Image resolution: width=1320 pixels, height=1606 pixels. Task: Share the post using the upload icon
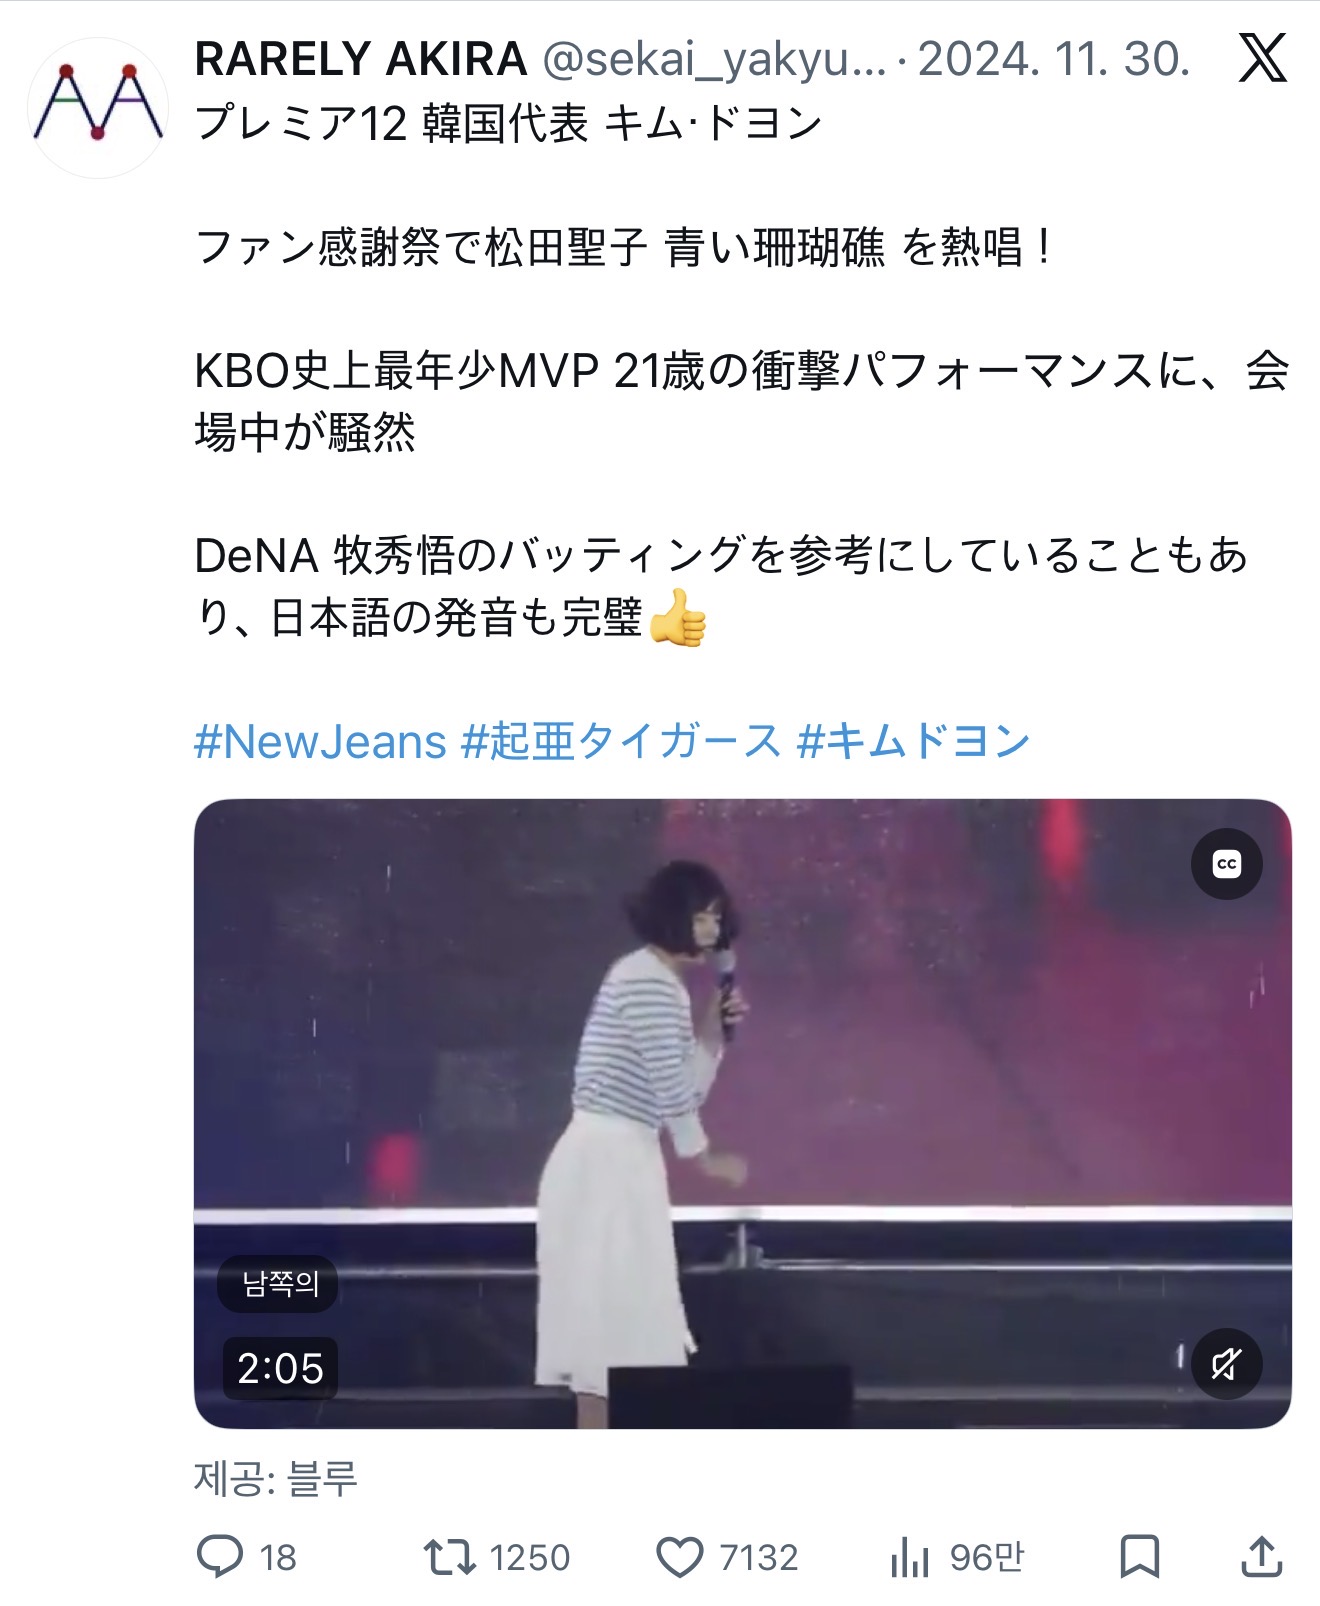1262,1556
